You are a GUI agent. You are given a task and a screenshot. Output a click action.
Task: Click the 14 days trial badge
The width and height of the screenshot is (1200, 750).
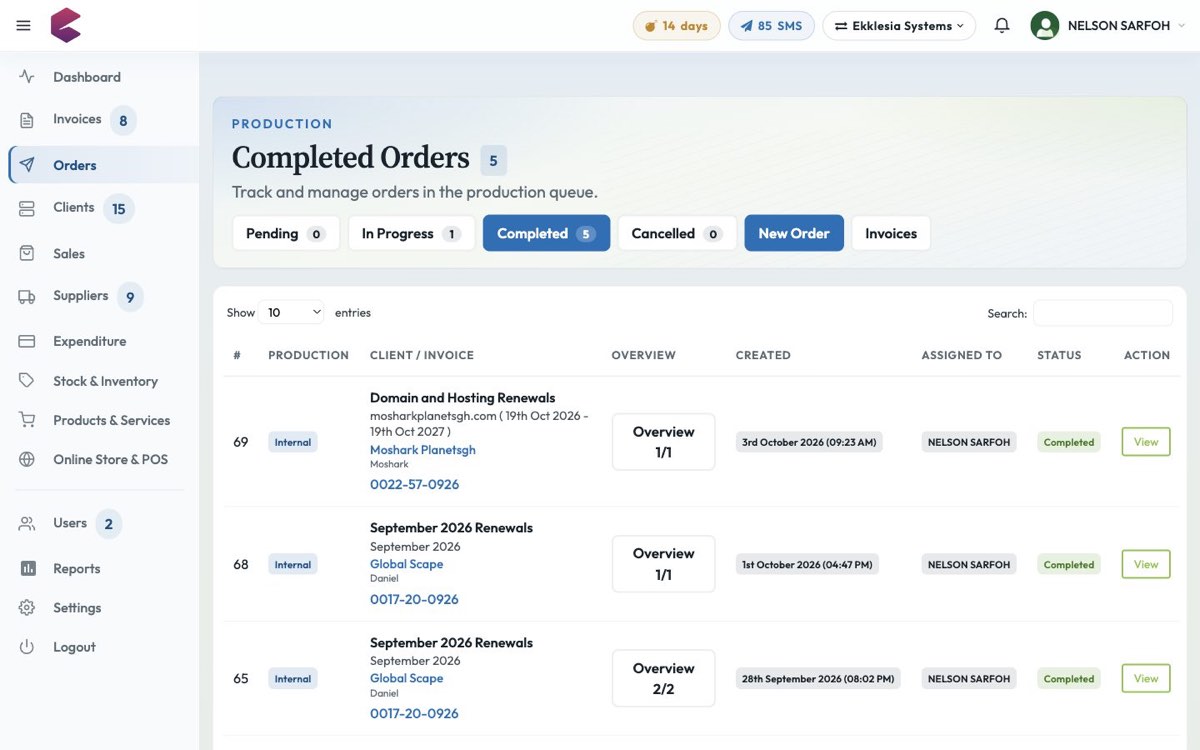(677, 26)
